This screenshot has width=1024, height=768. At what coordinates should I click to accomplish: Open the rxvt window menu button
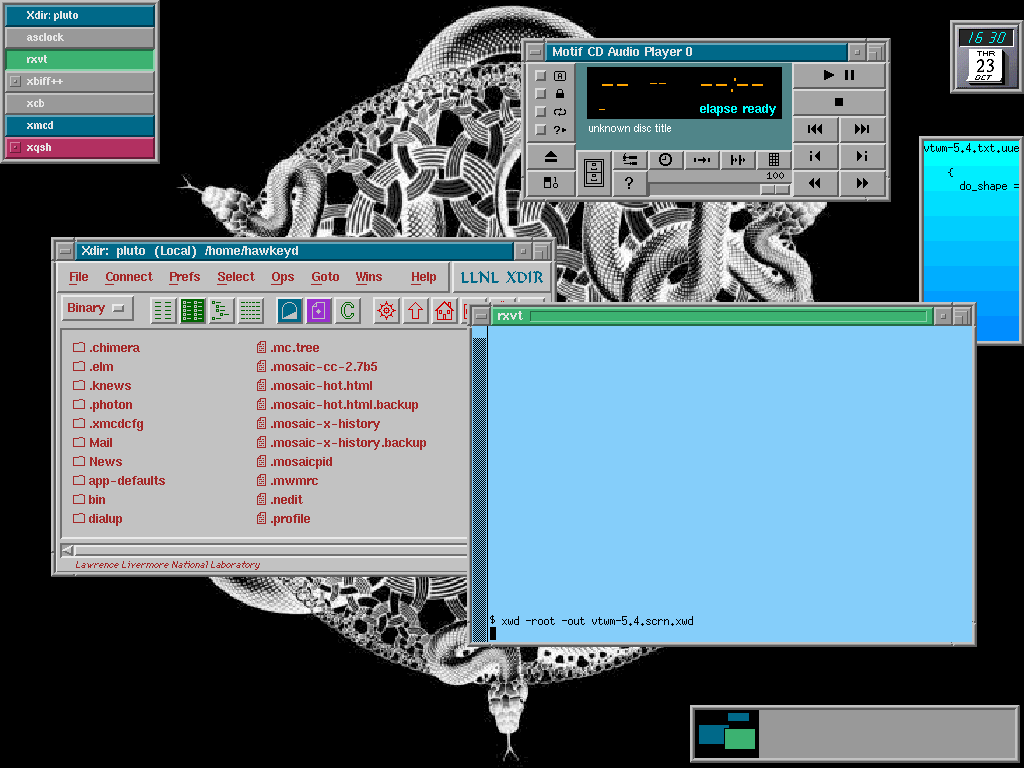[x=481, y=316]
